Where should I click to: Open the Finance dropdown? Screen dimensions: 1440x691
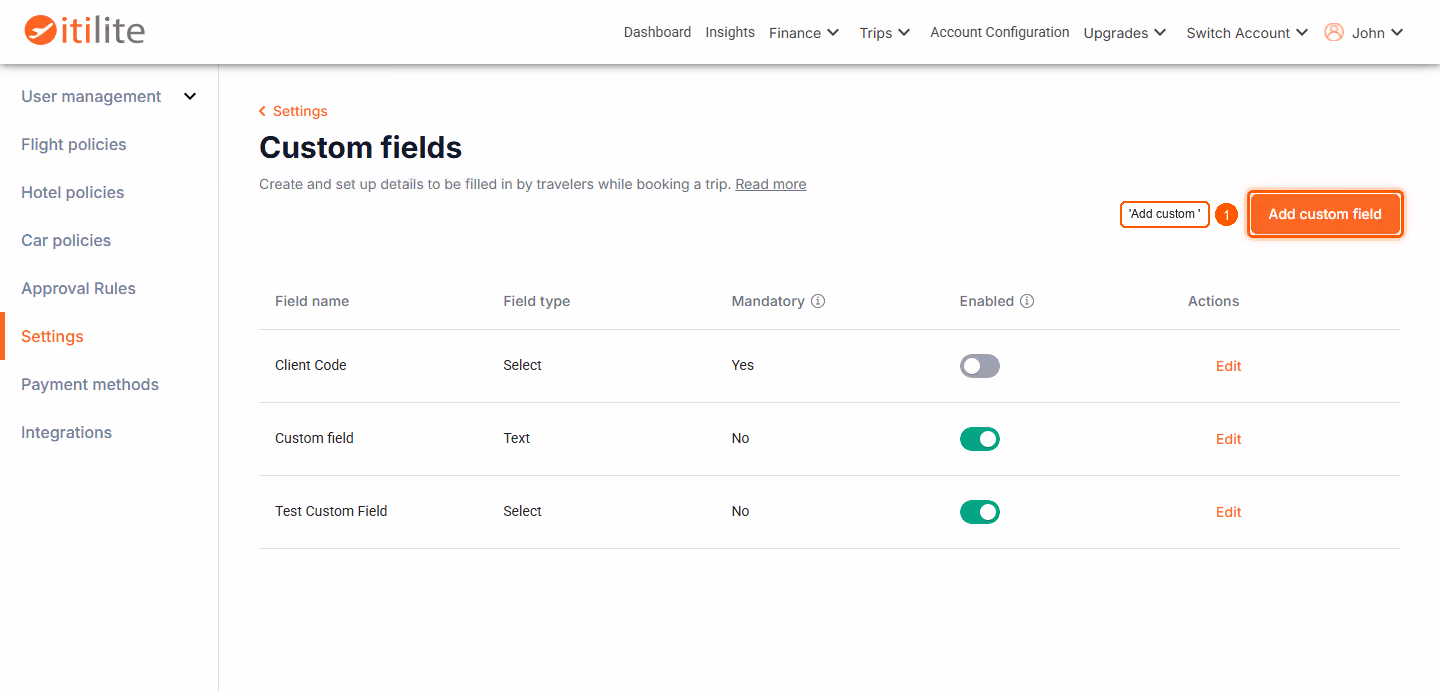point(804,33)
